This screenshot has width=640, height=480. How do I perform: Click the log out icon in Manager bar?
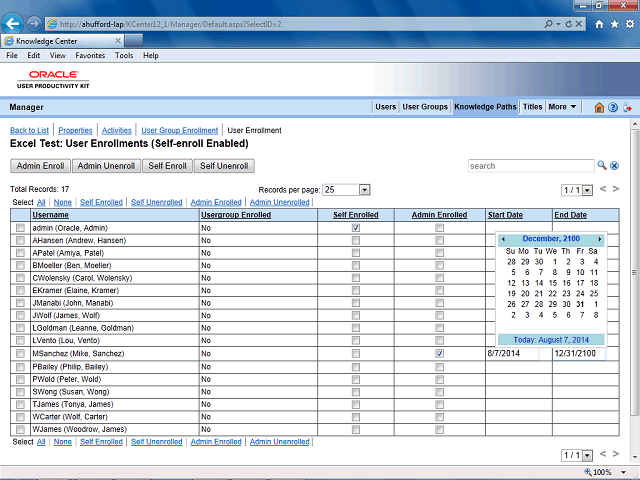click(x=627, y=107)
